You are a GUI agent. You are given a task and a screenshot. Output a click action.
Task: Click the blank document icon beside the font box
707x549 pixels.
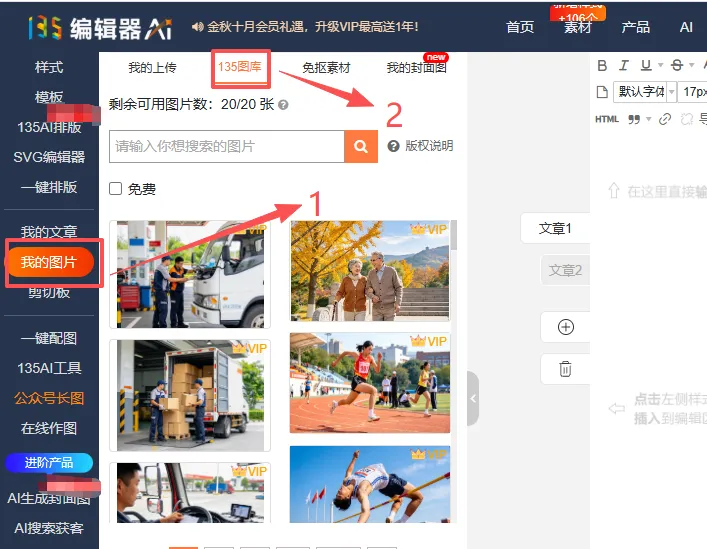coord(602,92)
